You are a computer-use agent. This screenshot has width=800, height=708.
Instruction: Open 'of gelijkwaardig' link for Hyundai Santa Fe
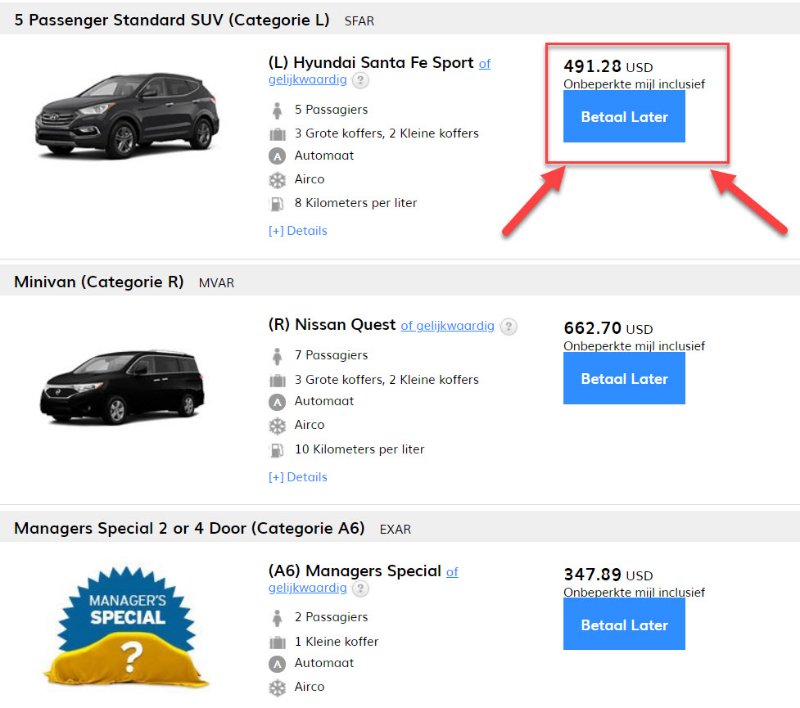point(307,80)
